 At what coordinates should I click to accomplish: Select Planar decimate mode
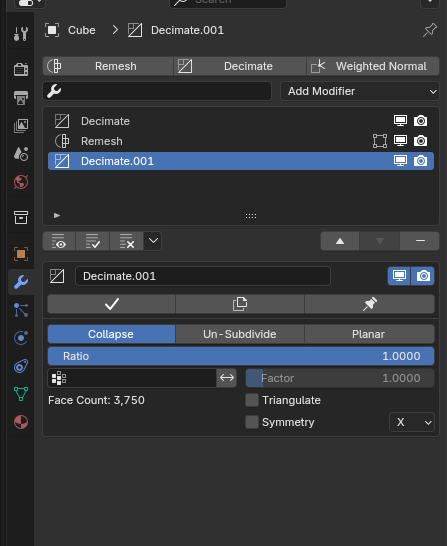point(369,334)
